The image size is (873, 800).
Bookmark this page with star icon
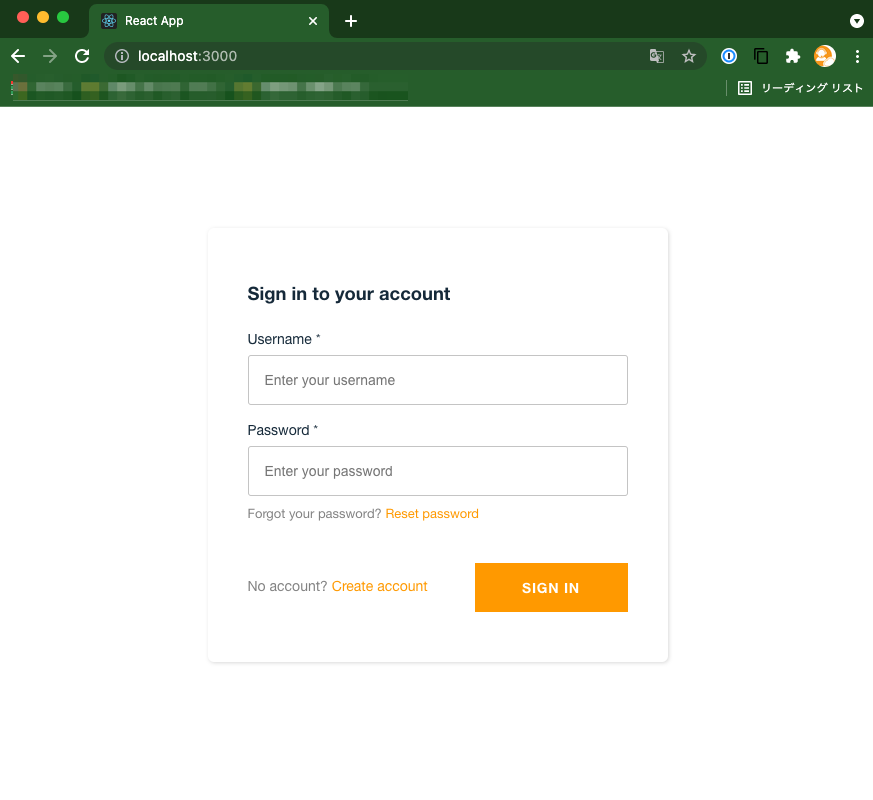click(689, 56)
